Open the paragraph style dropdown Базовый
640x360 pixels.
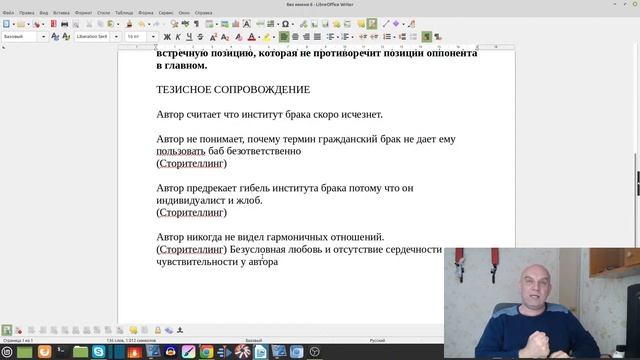(x=43, y=37)
